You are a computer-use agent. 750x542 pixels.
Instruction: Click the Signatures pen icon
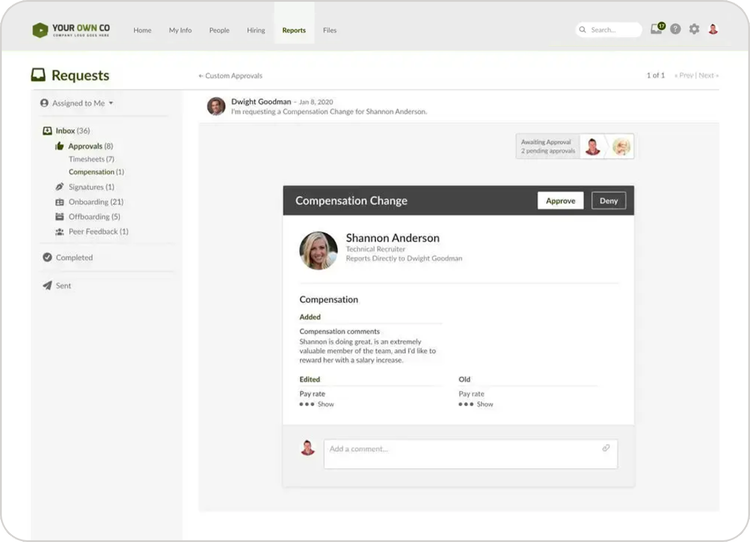(59, 187)
